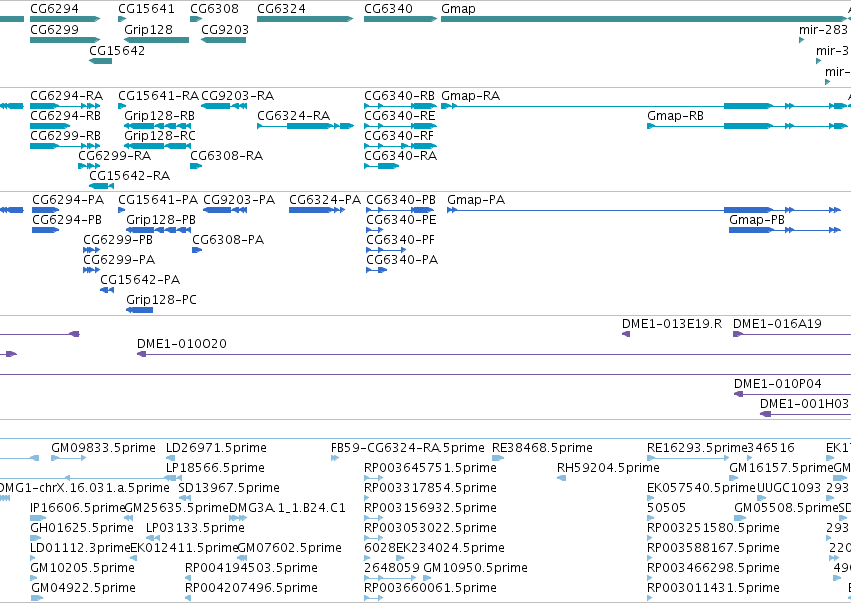
Task: Click the DME1-001H03 clone
Action: [x=805, y=415]
